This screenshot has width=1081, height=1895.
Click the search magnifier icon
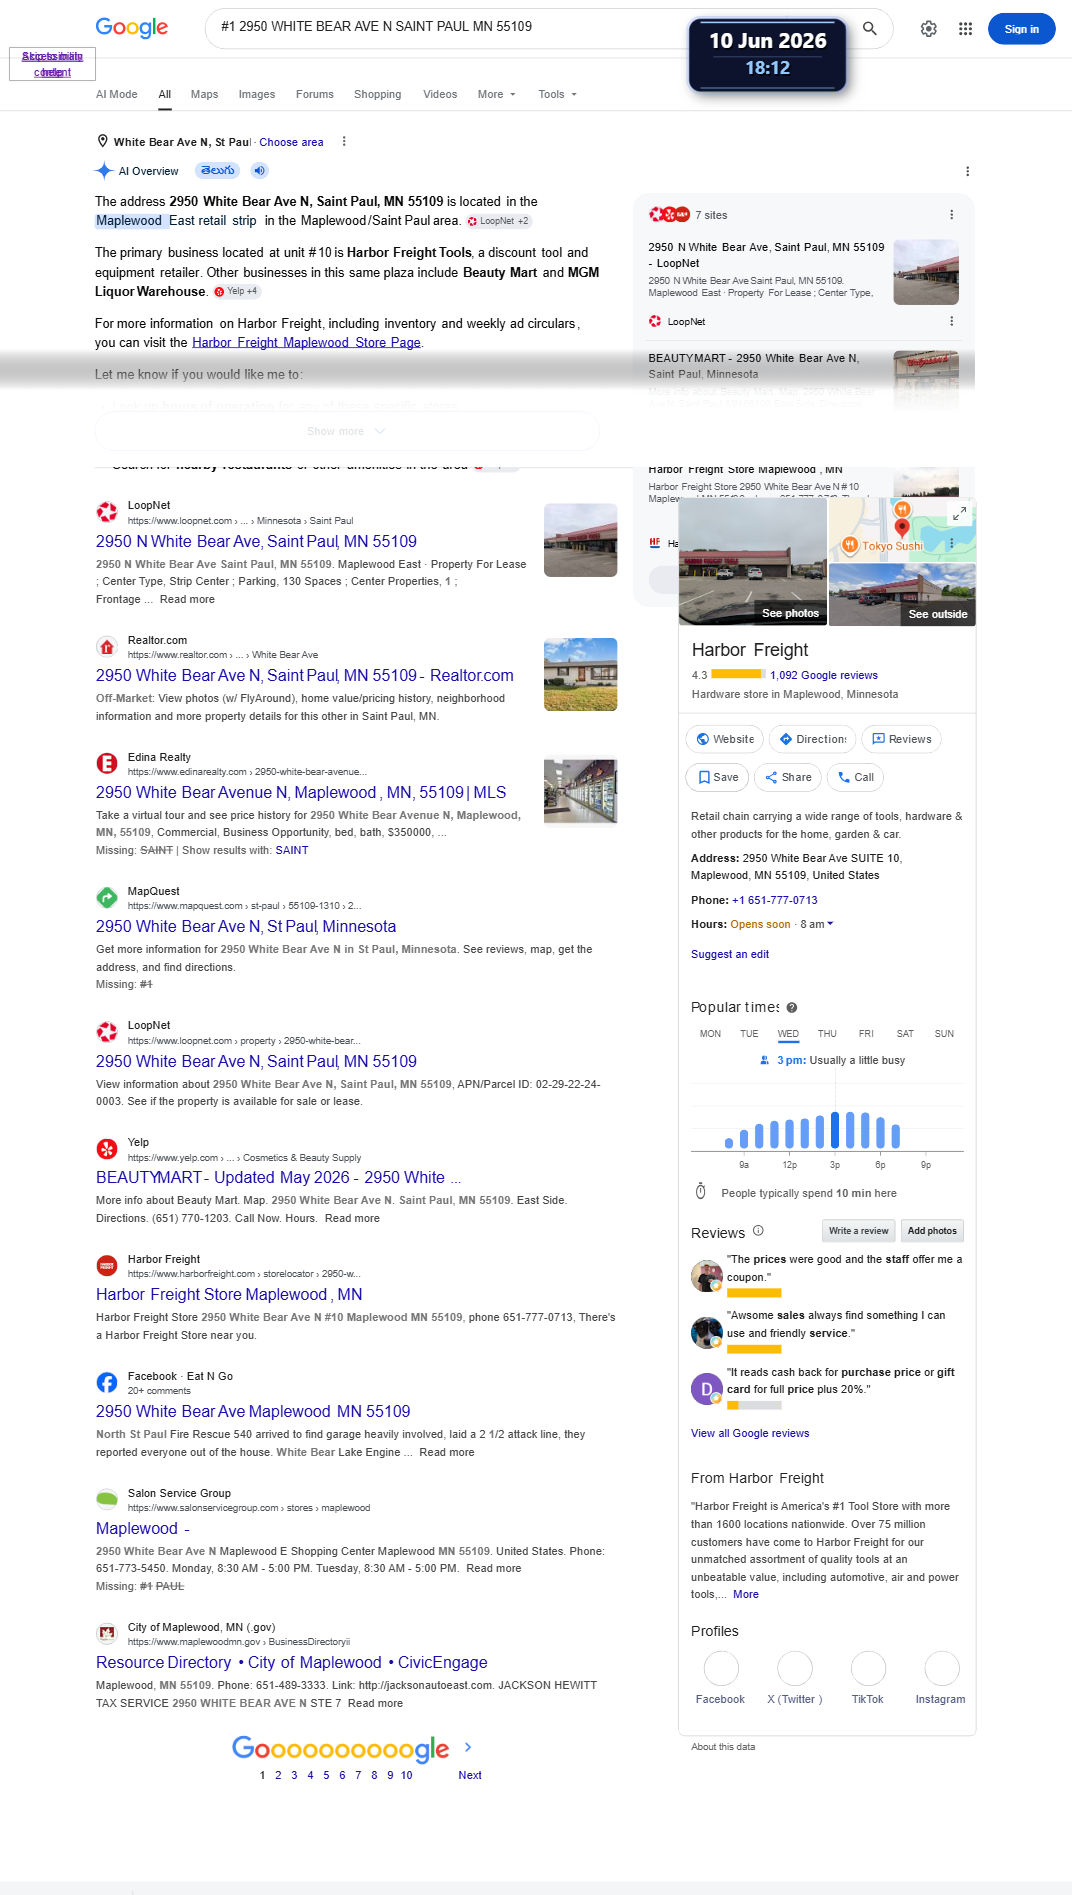(870, 29)
